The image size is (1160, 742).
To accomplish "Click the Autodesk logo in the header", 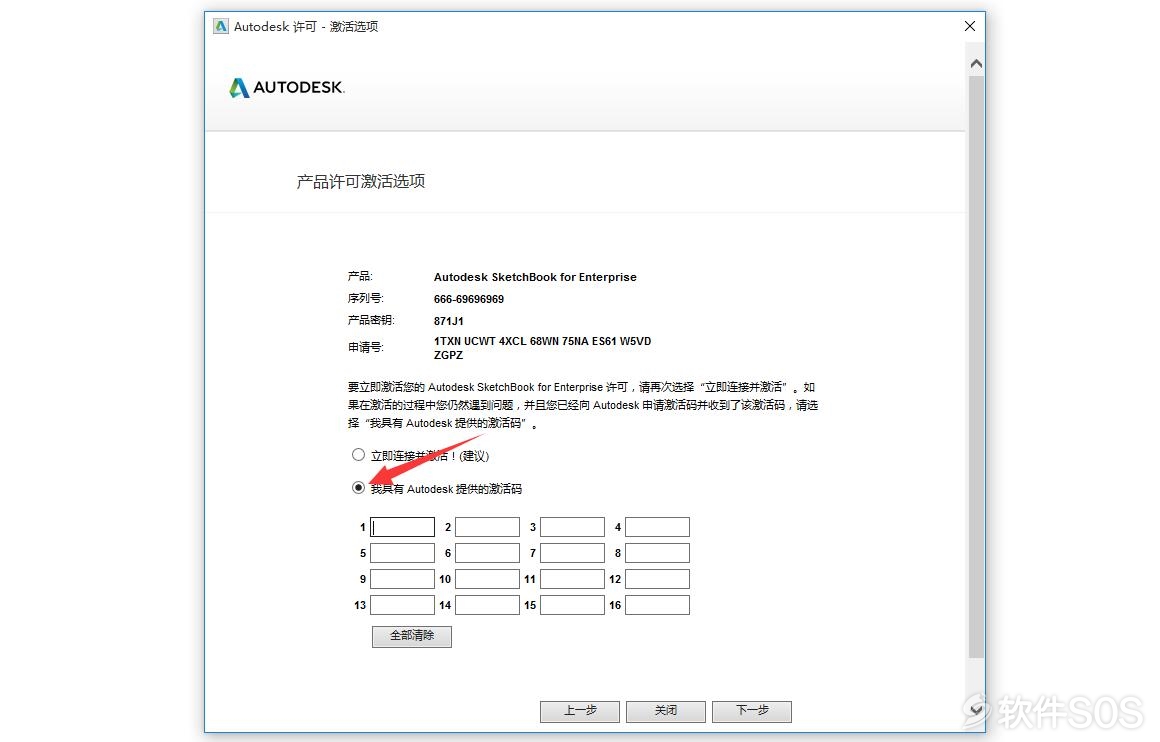I will [286, 87].
